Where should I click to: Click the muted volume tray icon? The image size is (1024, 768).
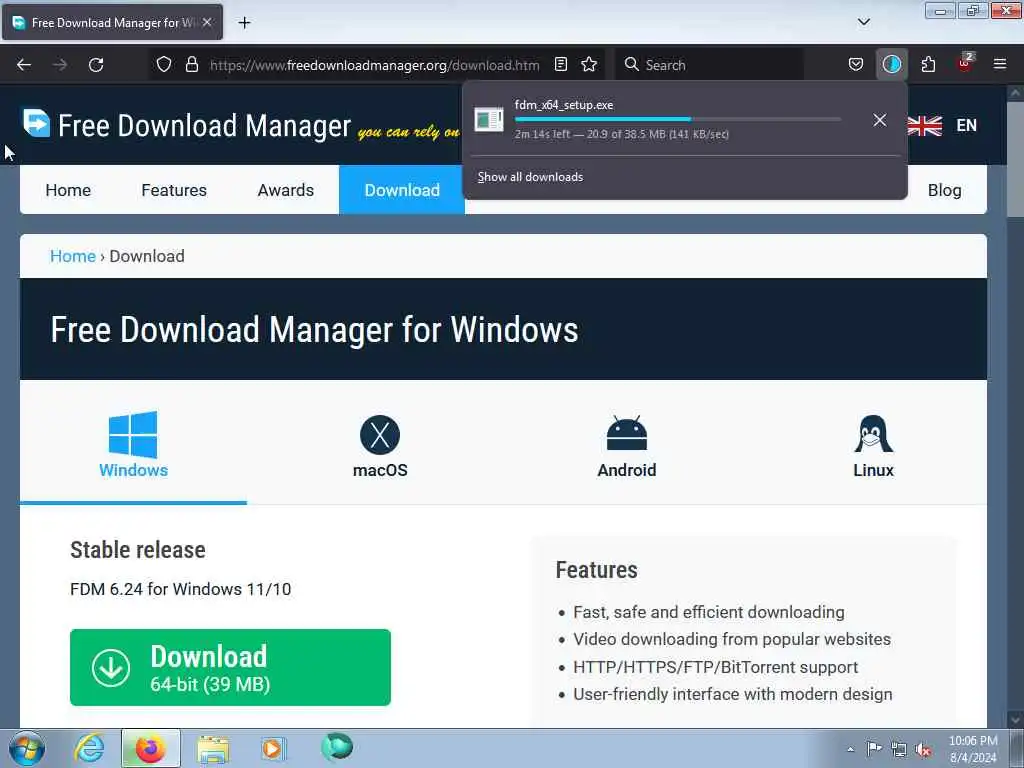coord(923,750)
